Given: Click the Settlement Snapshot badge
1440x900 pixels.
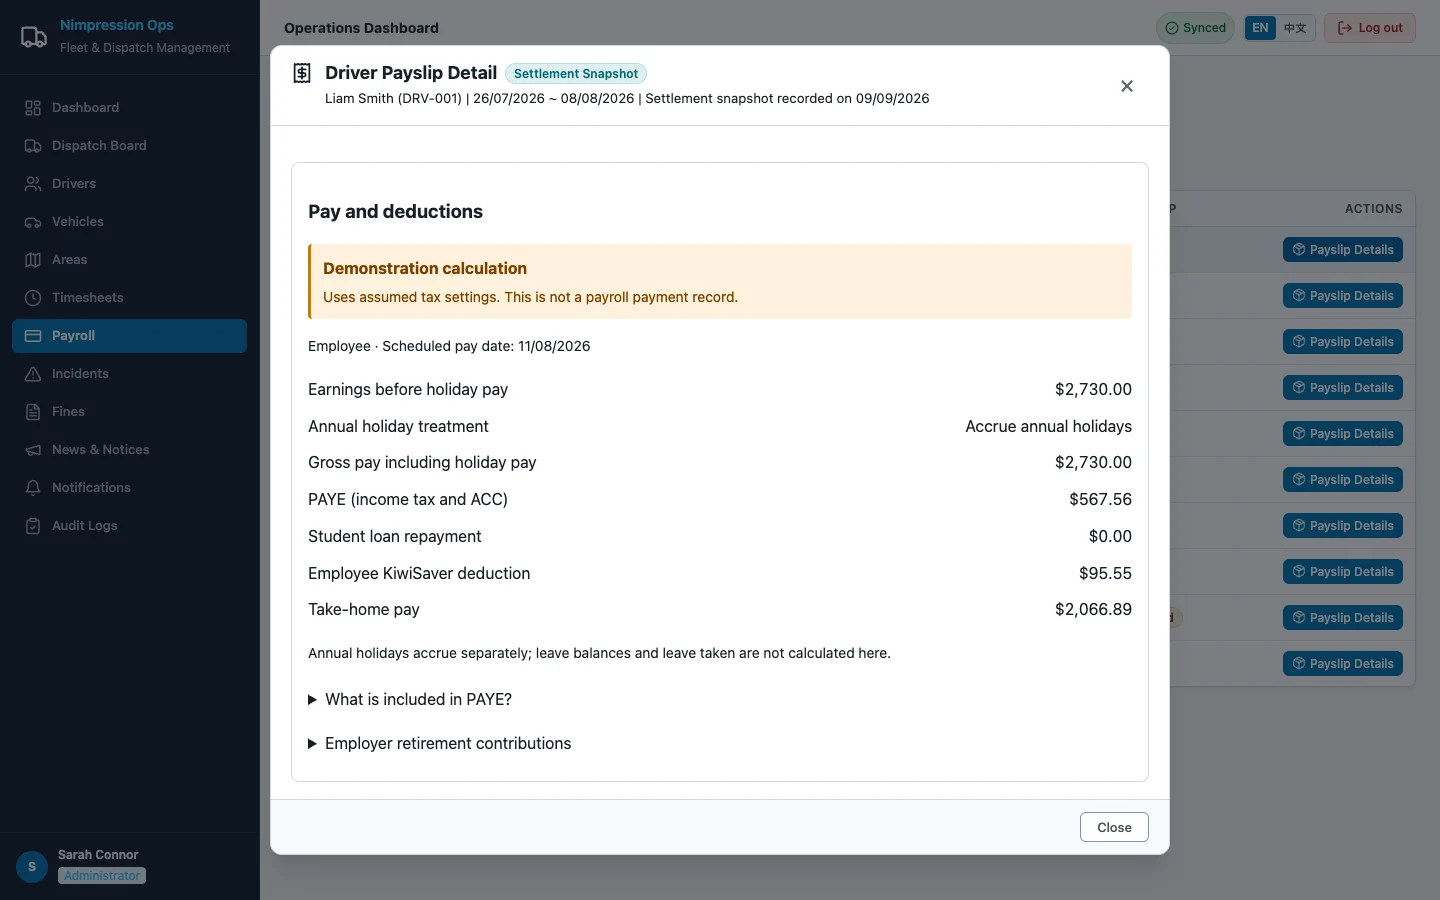Looking at the screenshot, I should click(576, 74).
